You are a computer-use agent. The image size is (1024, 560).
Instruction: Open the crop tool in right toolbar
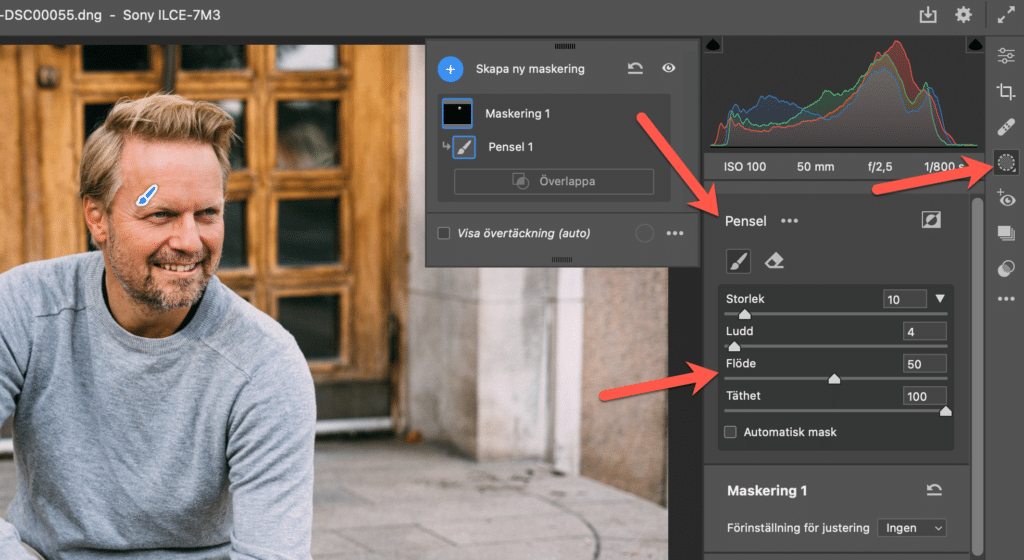1006,92
